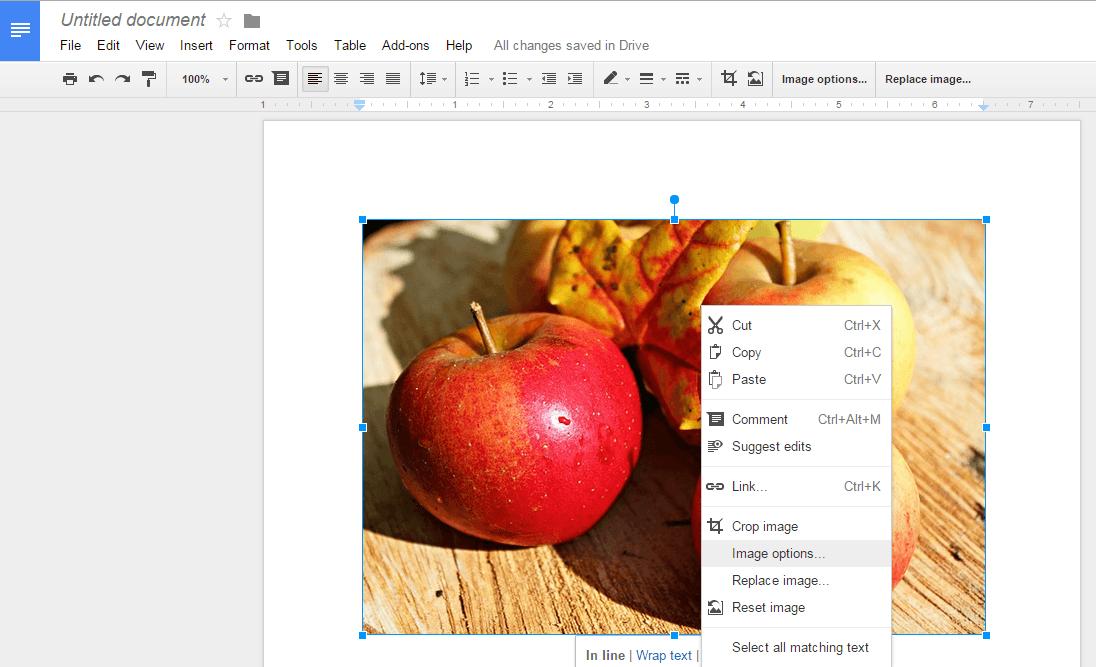Insert a link using the link icon
This screenshot has width=1096, height=667.
click(253, 78)
